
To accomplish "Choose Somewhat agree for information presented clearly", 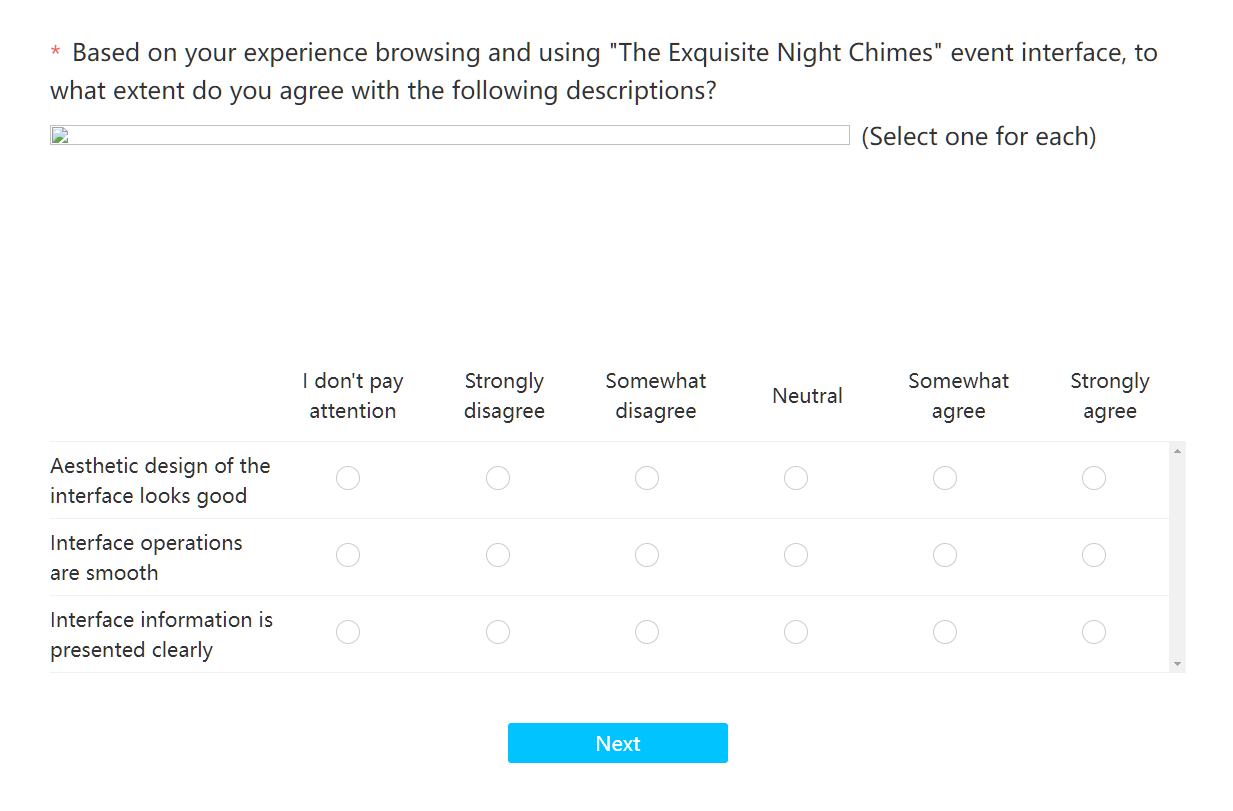I will click(x=944, y=632).
